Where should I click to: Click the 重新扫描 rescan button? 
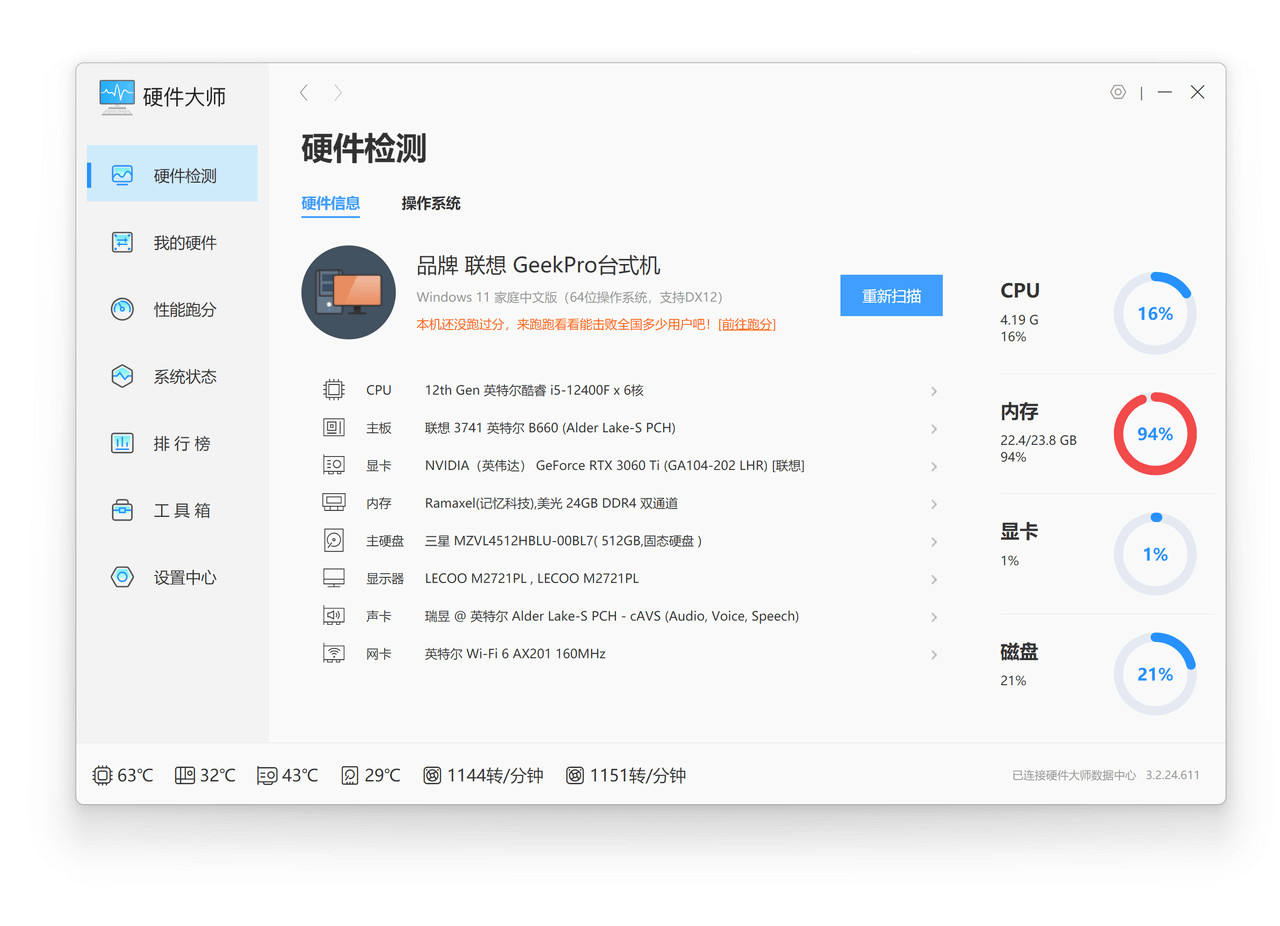891,296
